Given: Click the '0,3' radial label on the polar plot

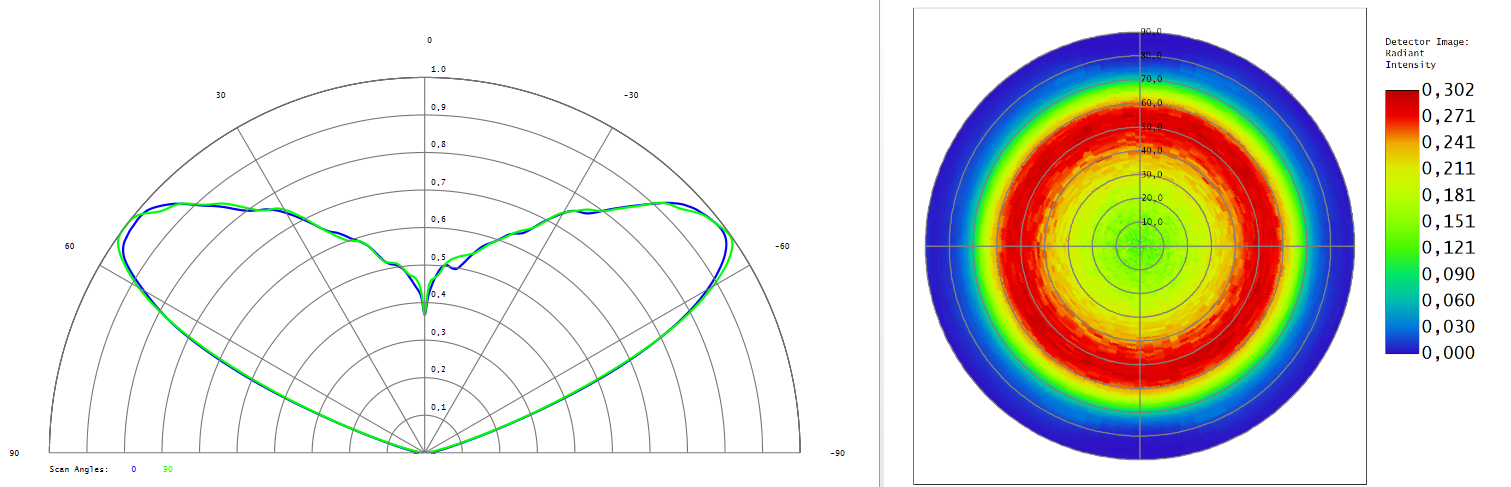Looking at the screenshot, I should point(438,332).
